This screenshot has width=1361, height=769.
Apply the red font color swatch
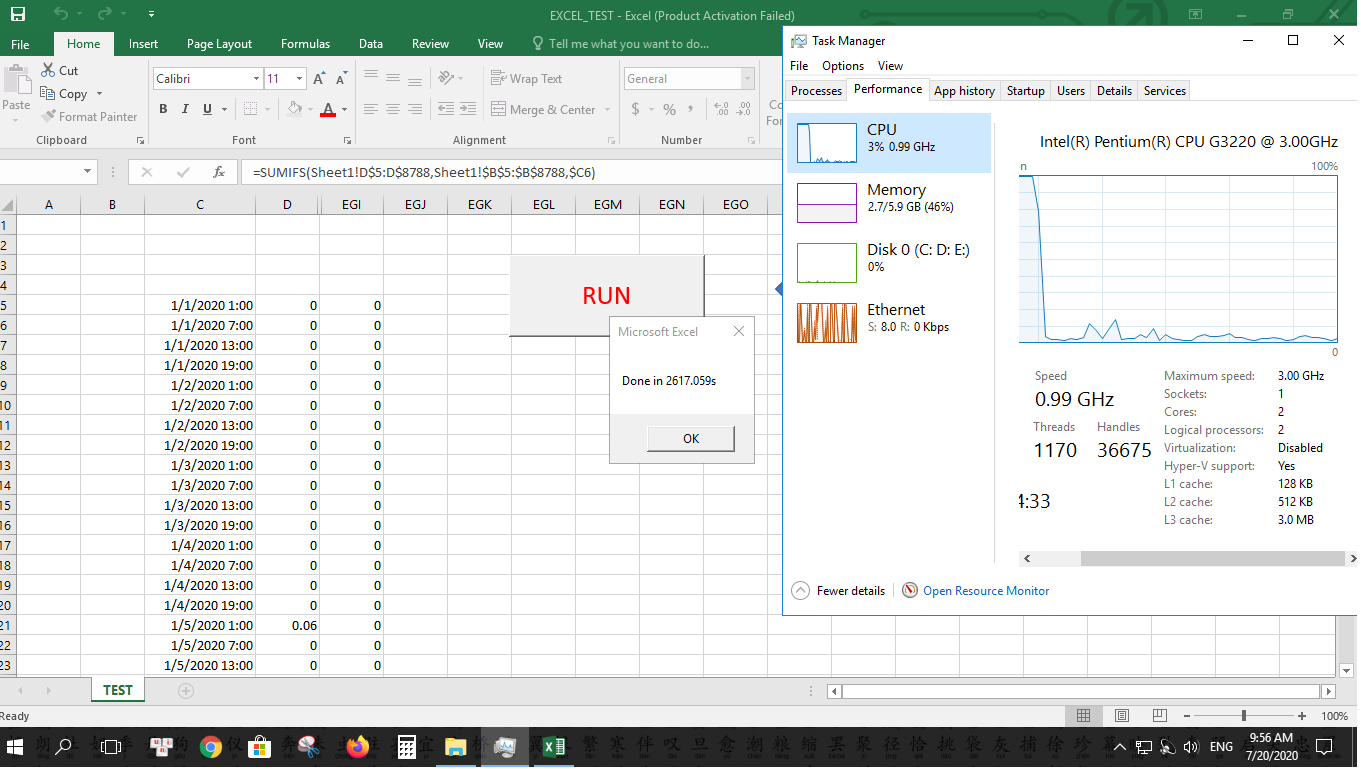328,109
